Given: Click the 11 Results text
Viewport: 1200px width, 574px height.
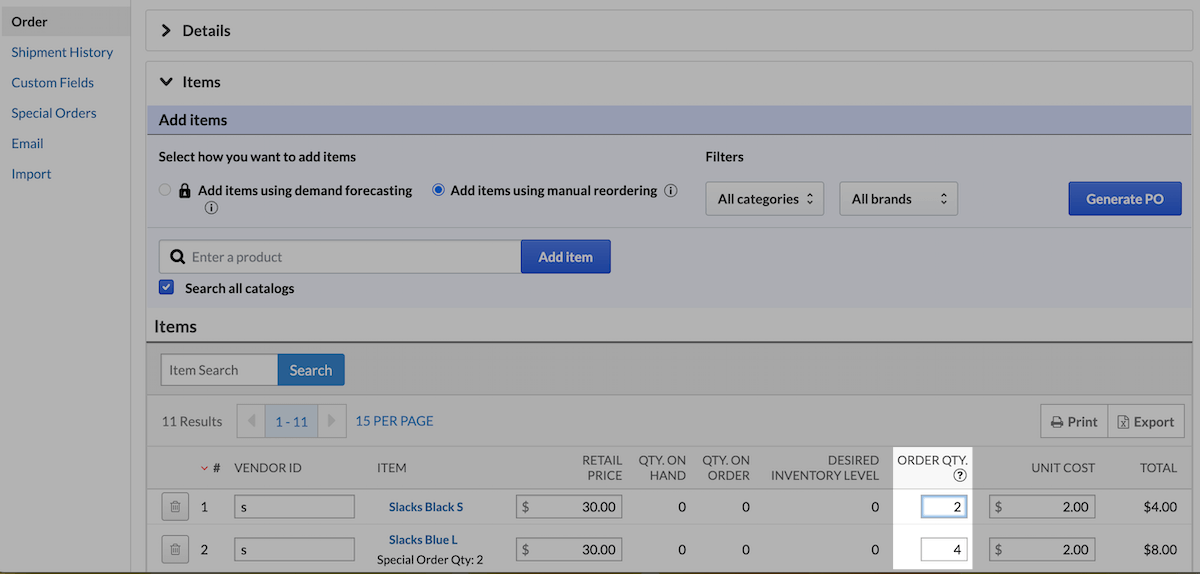Looking at the screenshot, I should pyautogui.click(x=192, y=421).
